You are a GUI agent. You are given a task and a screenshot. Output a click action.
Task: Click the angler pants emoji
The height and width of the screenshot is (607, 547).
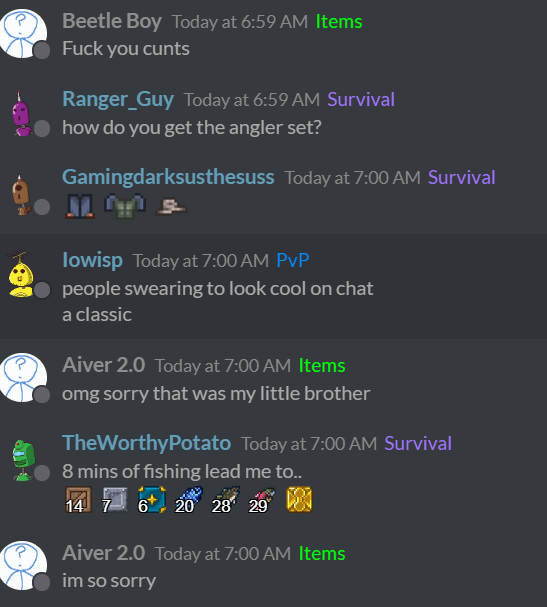pos(79,206)
